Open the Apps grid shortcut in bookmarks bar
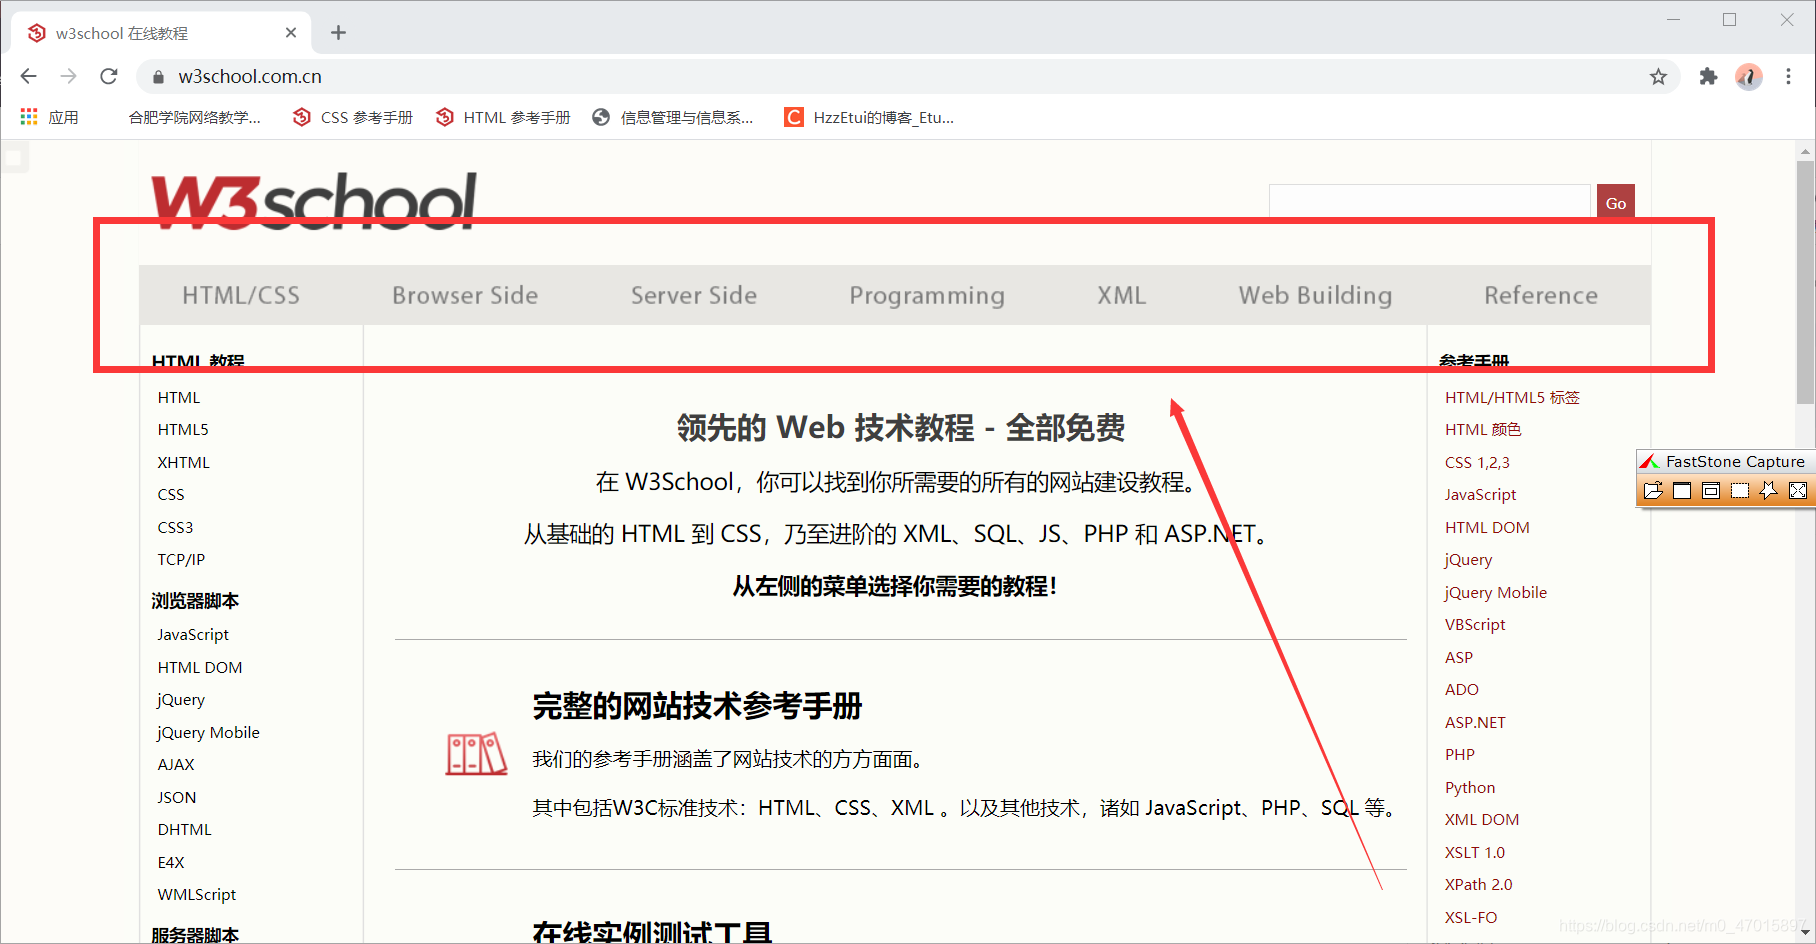Image resolution: width=1816 pixels, height=944 pixels. tap(49, 117)
